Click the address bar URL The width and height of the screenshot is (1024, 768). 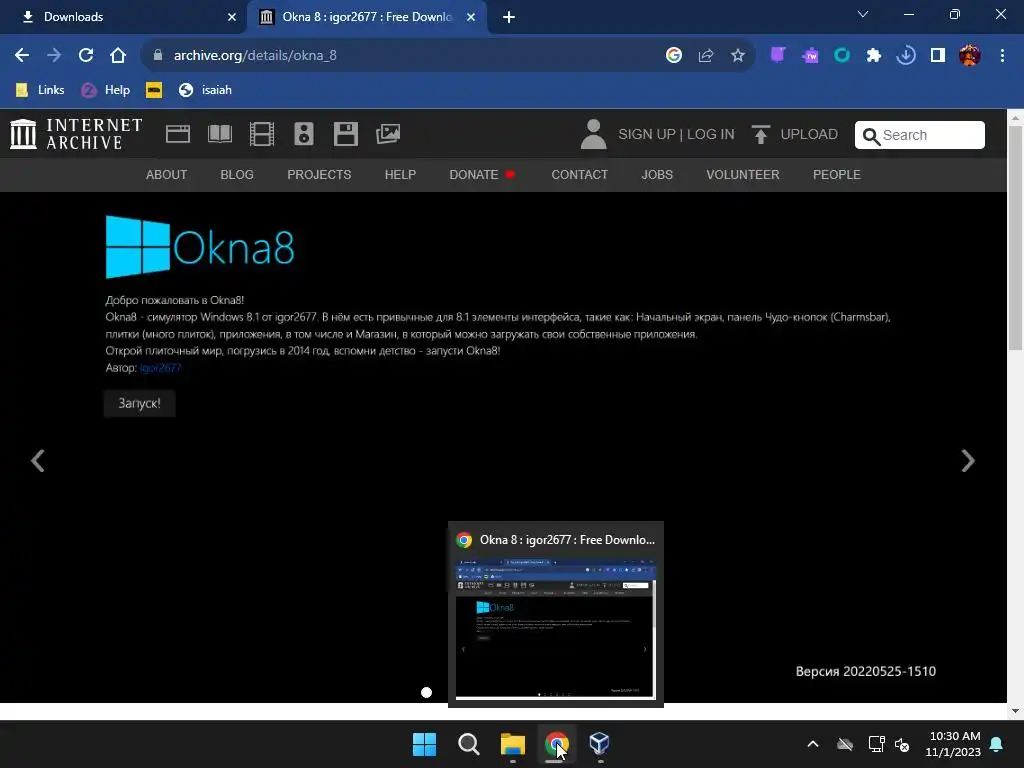click(255, 56)
